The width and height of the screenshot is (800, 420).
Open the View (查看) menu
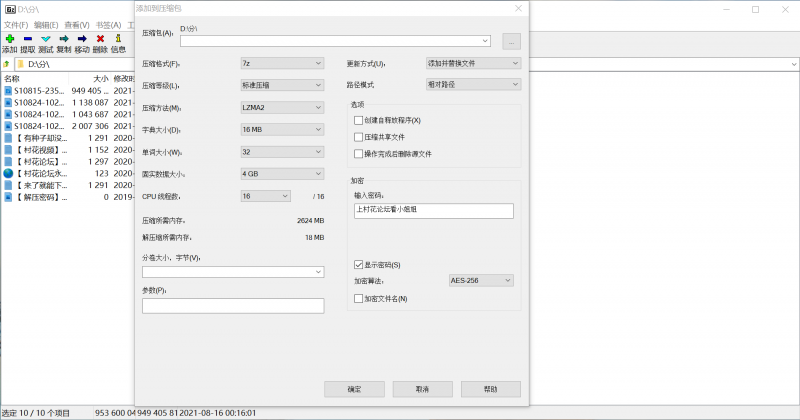point(74,24)
